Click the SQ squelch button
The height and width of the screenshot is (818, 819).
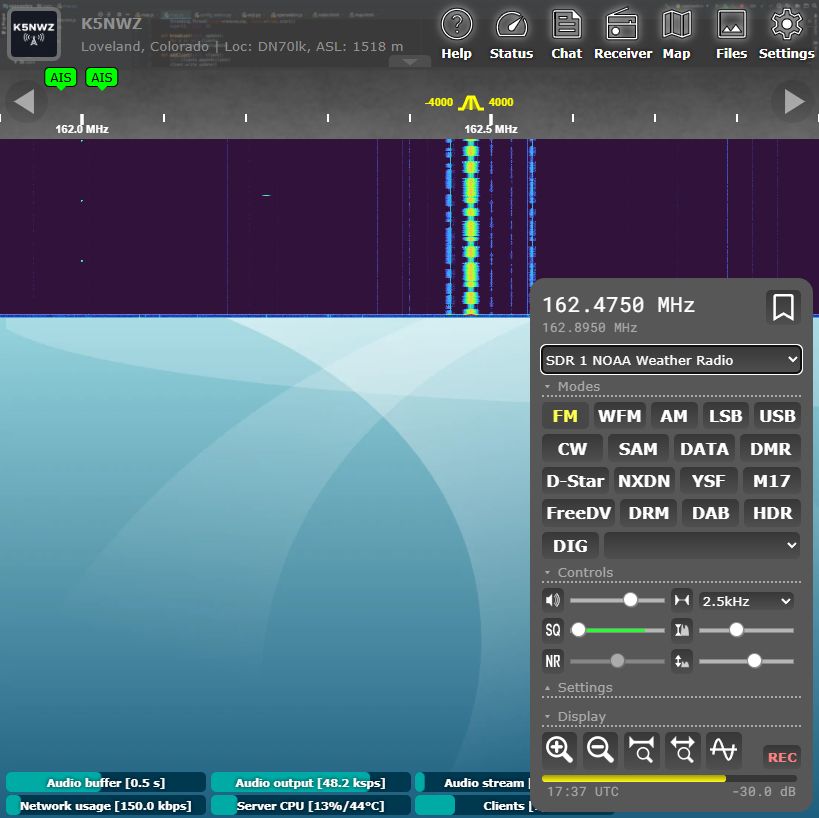[x=553, y=630]
